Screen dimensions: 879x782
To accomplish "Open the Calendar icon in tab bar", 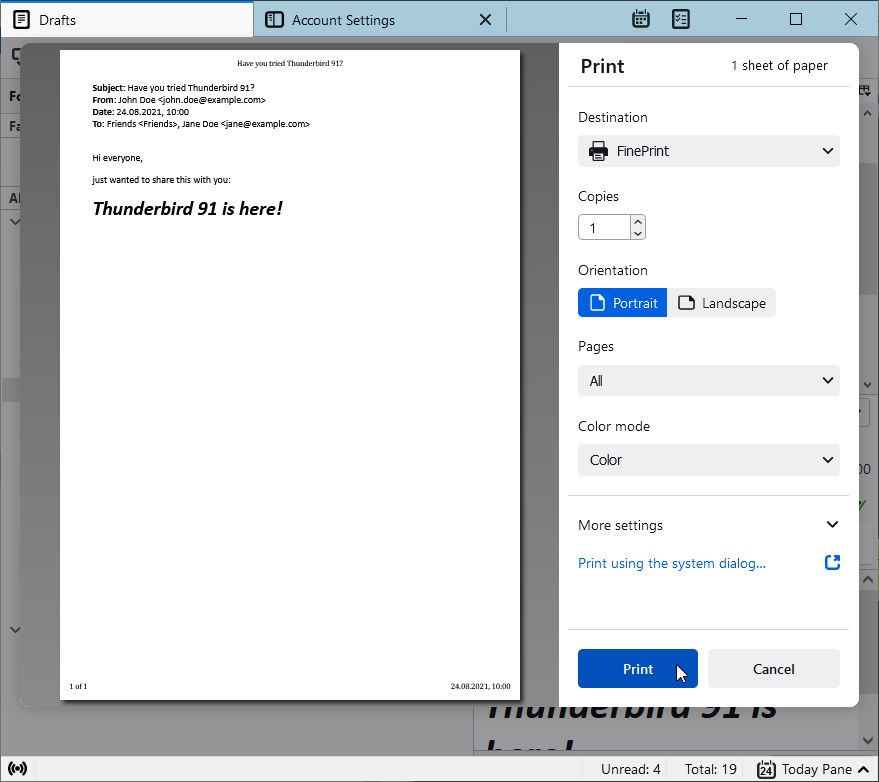I will pyautogui.click(x=641, y=19).
